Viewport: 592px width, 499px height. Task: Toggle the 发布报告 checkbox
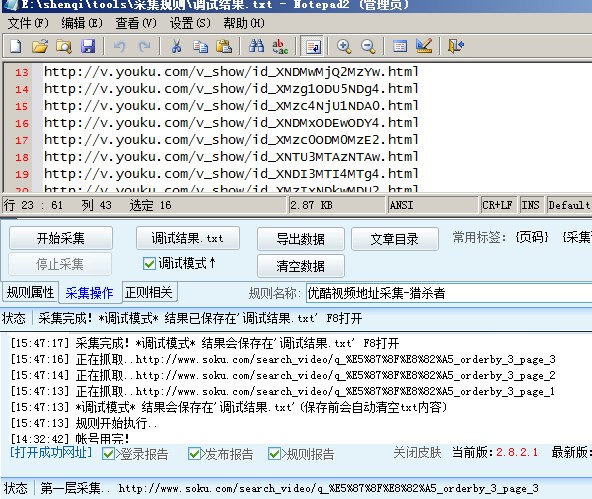point(194,454)
